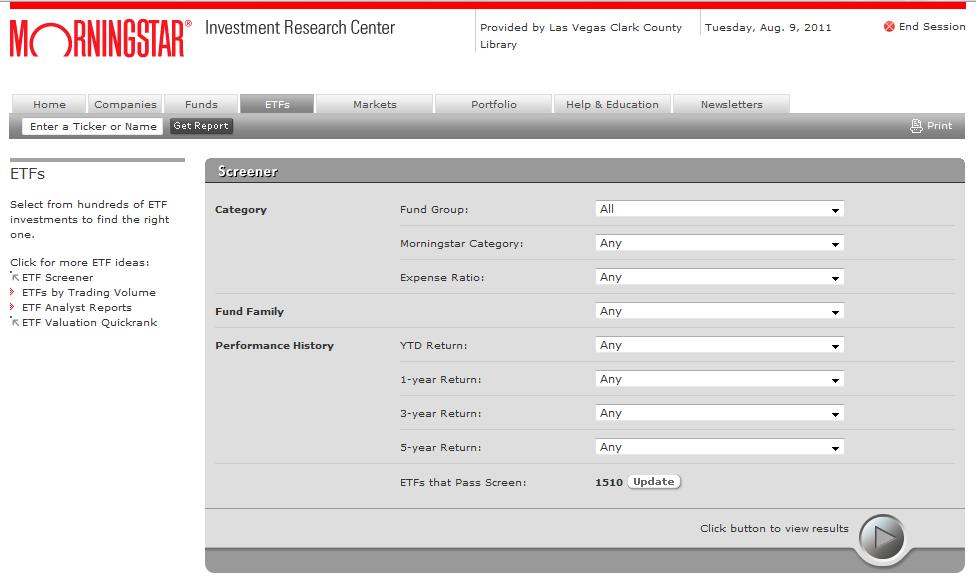This screenshot has width=976, height=586.
Task: Select the Portfolio tab
Action: coord(493,103)
